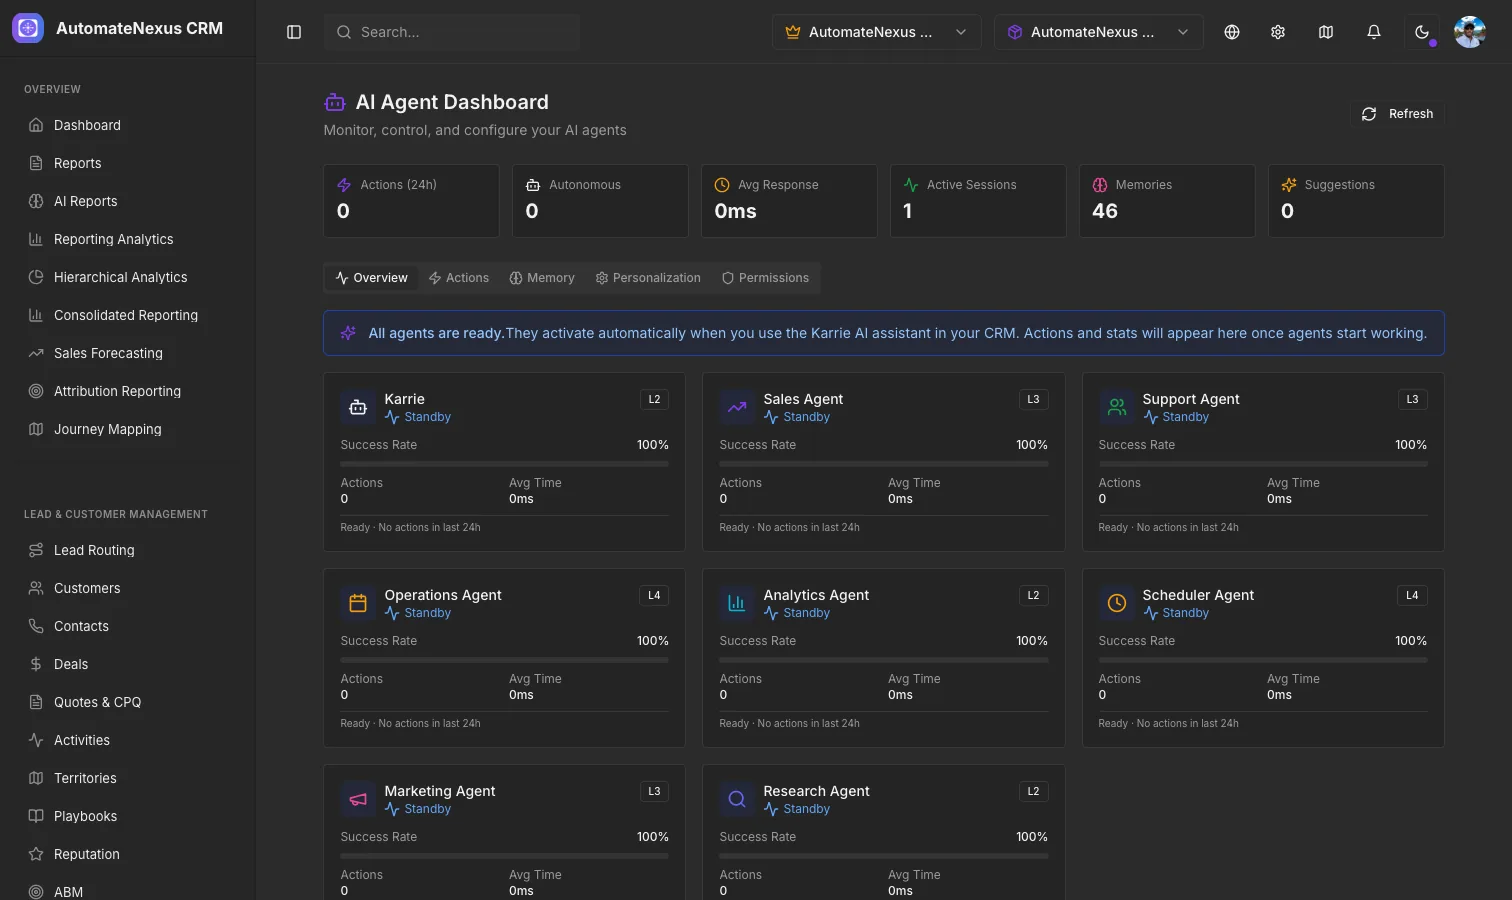Open Dashboard in the sidebar
Viewport: 1512px width, 900px height.
128,125
